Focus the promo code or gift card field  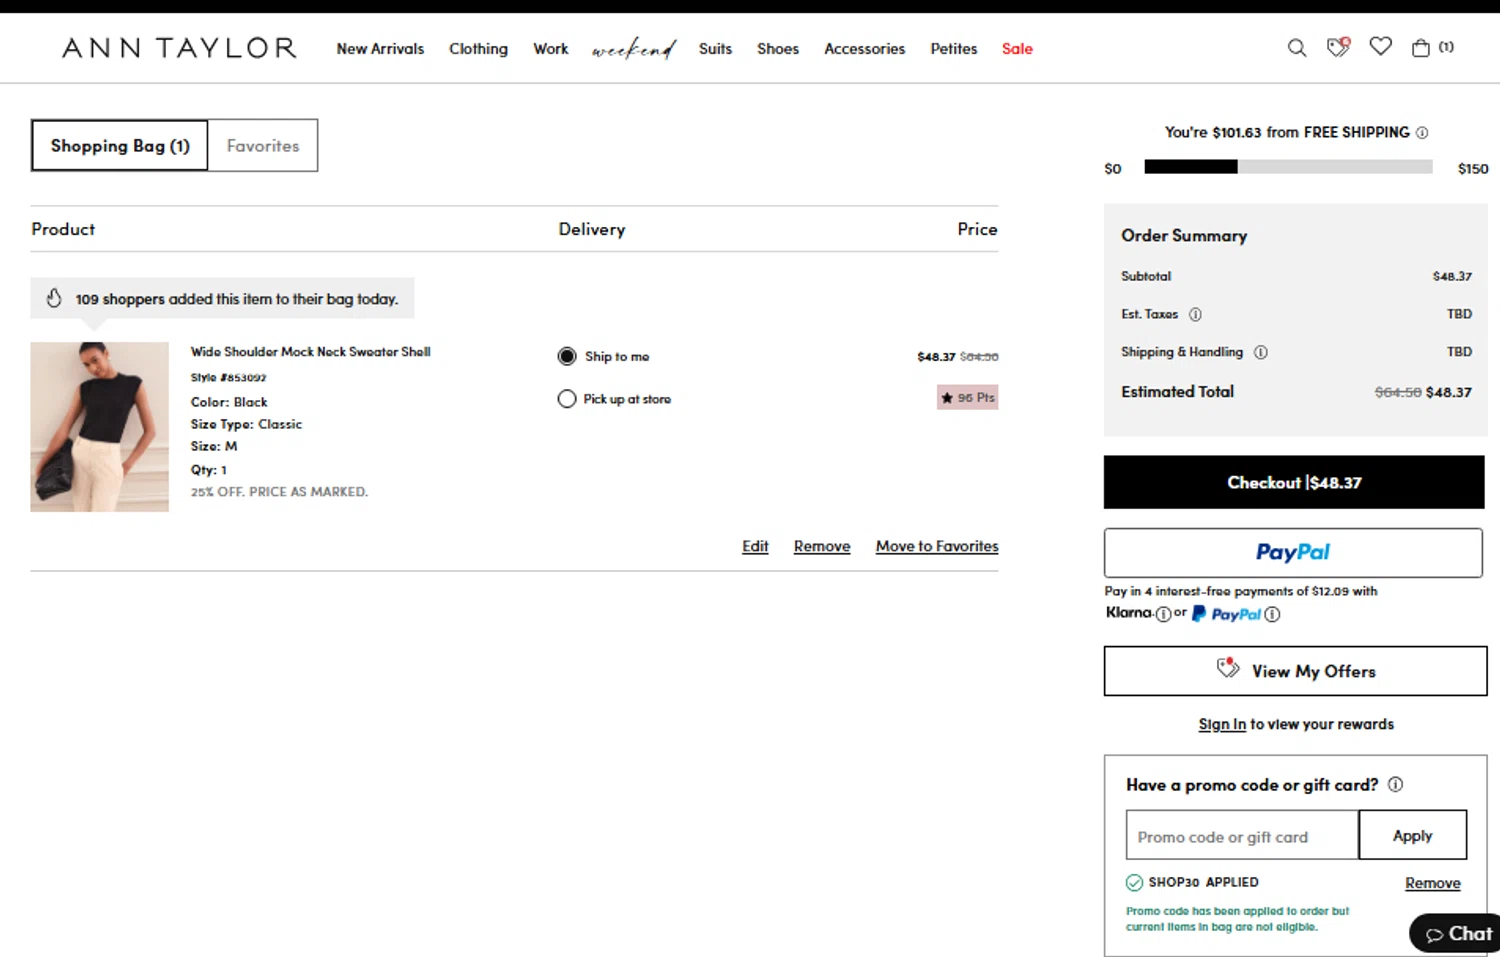[1242, 836]
